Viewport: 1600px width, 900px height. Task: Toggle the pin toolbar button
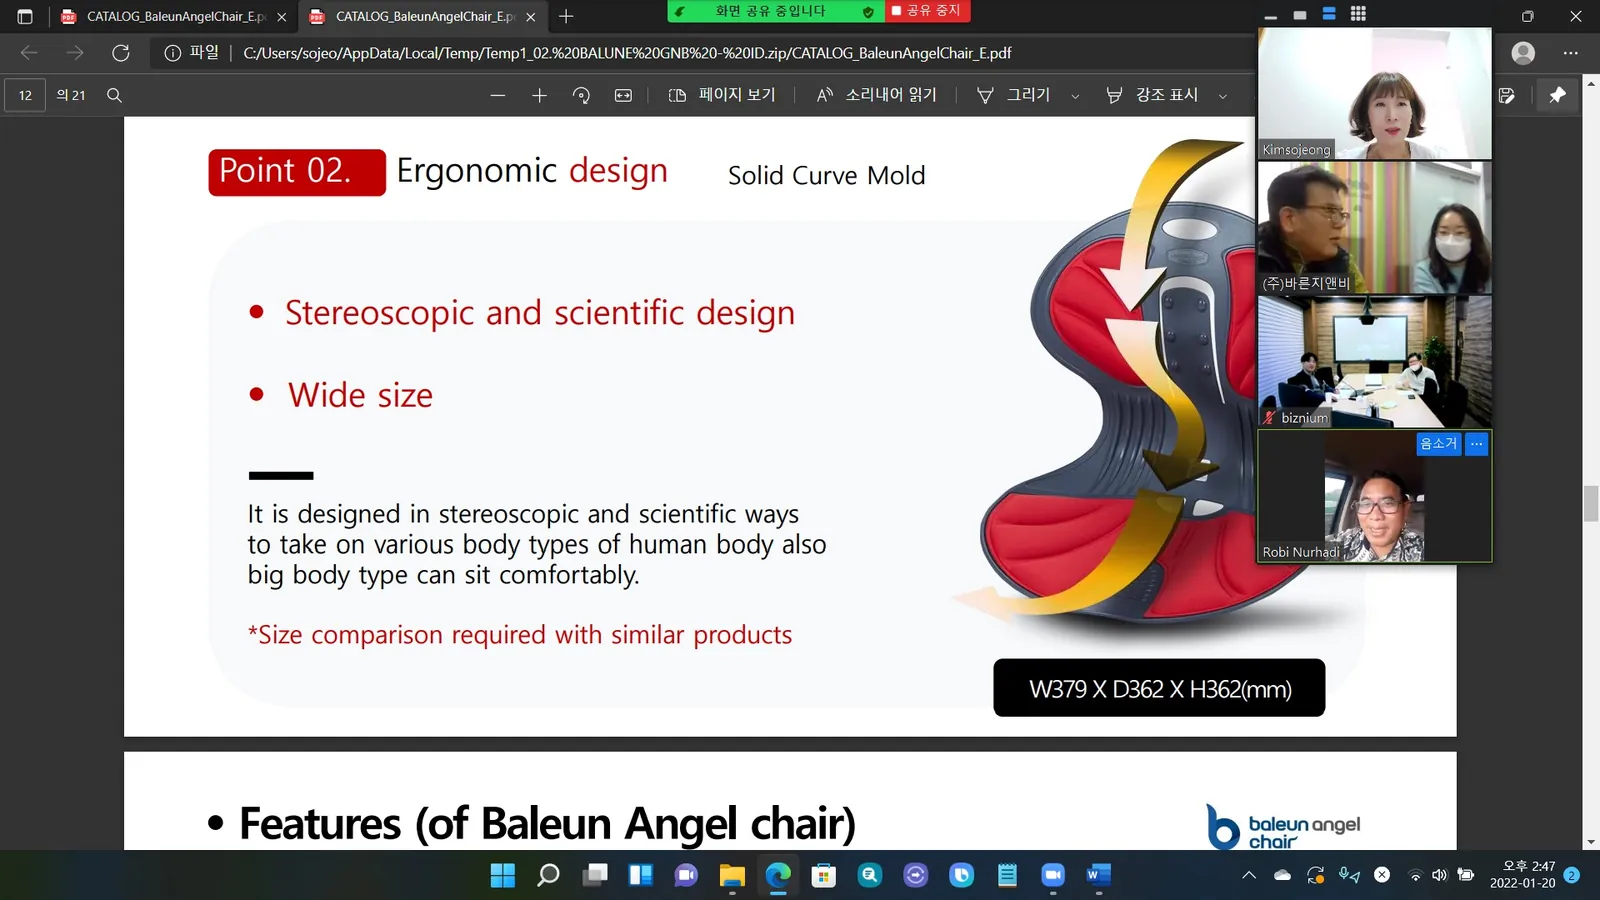pos(1557,95)
